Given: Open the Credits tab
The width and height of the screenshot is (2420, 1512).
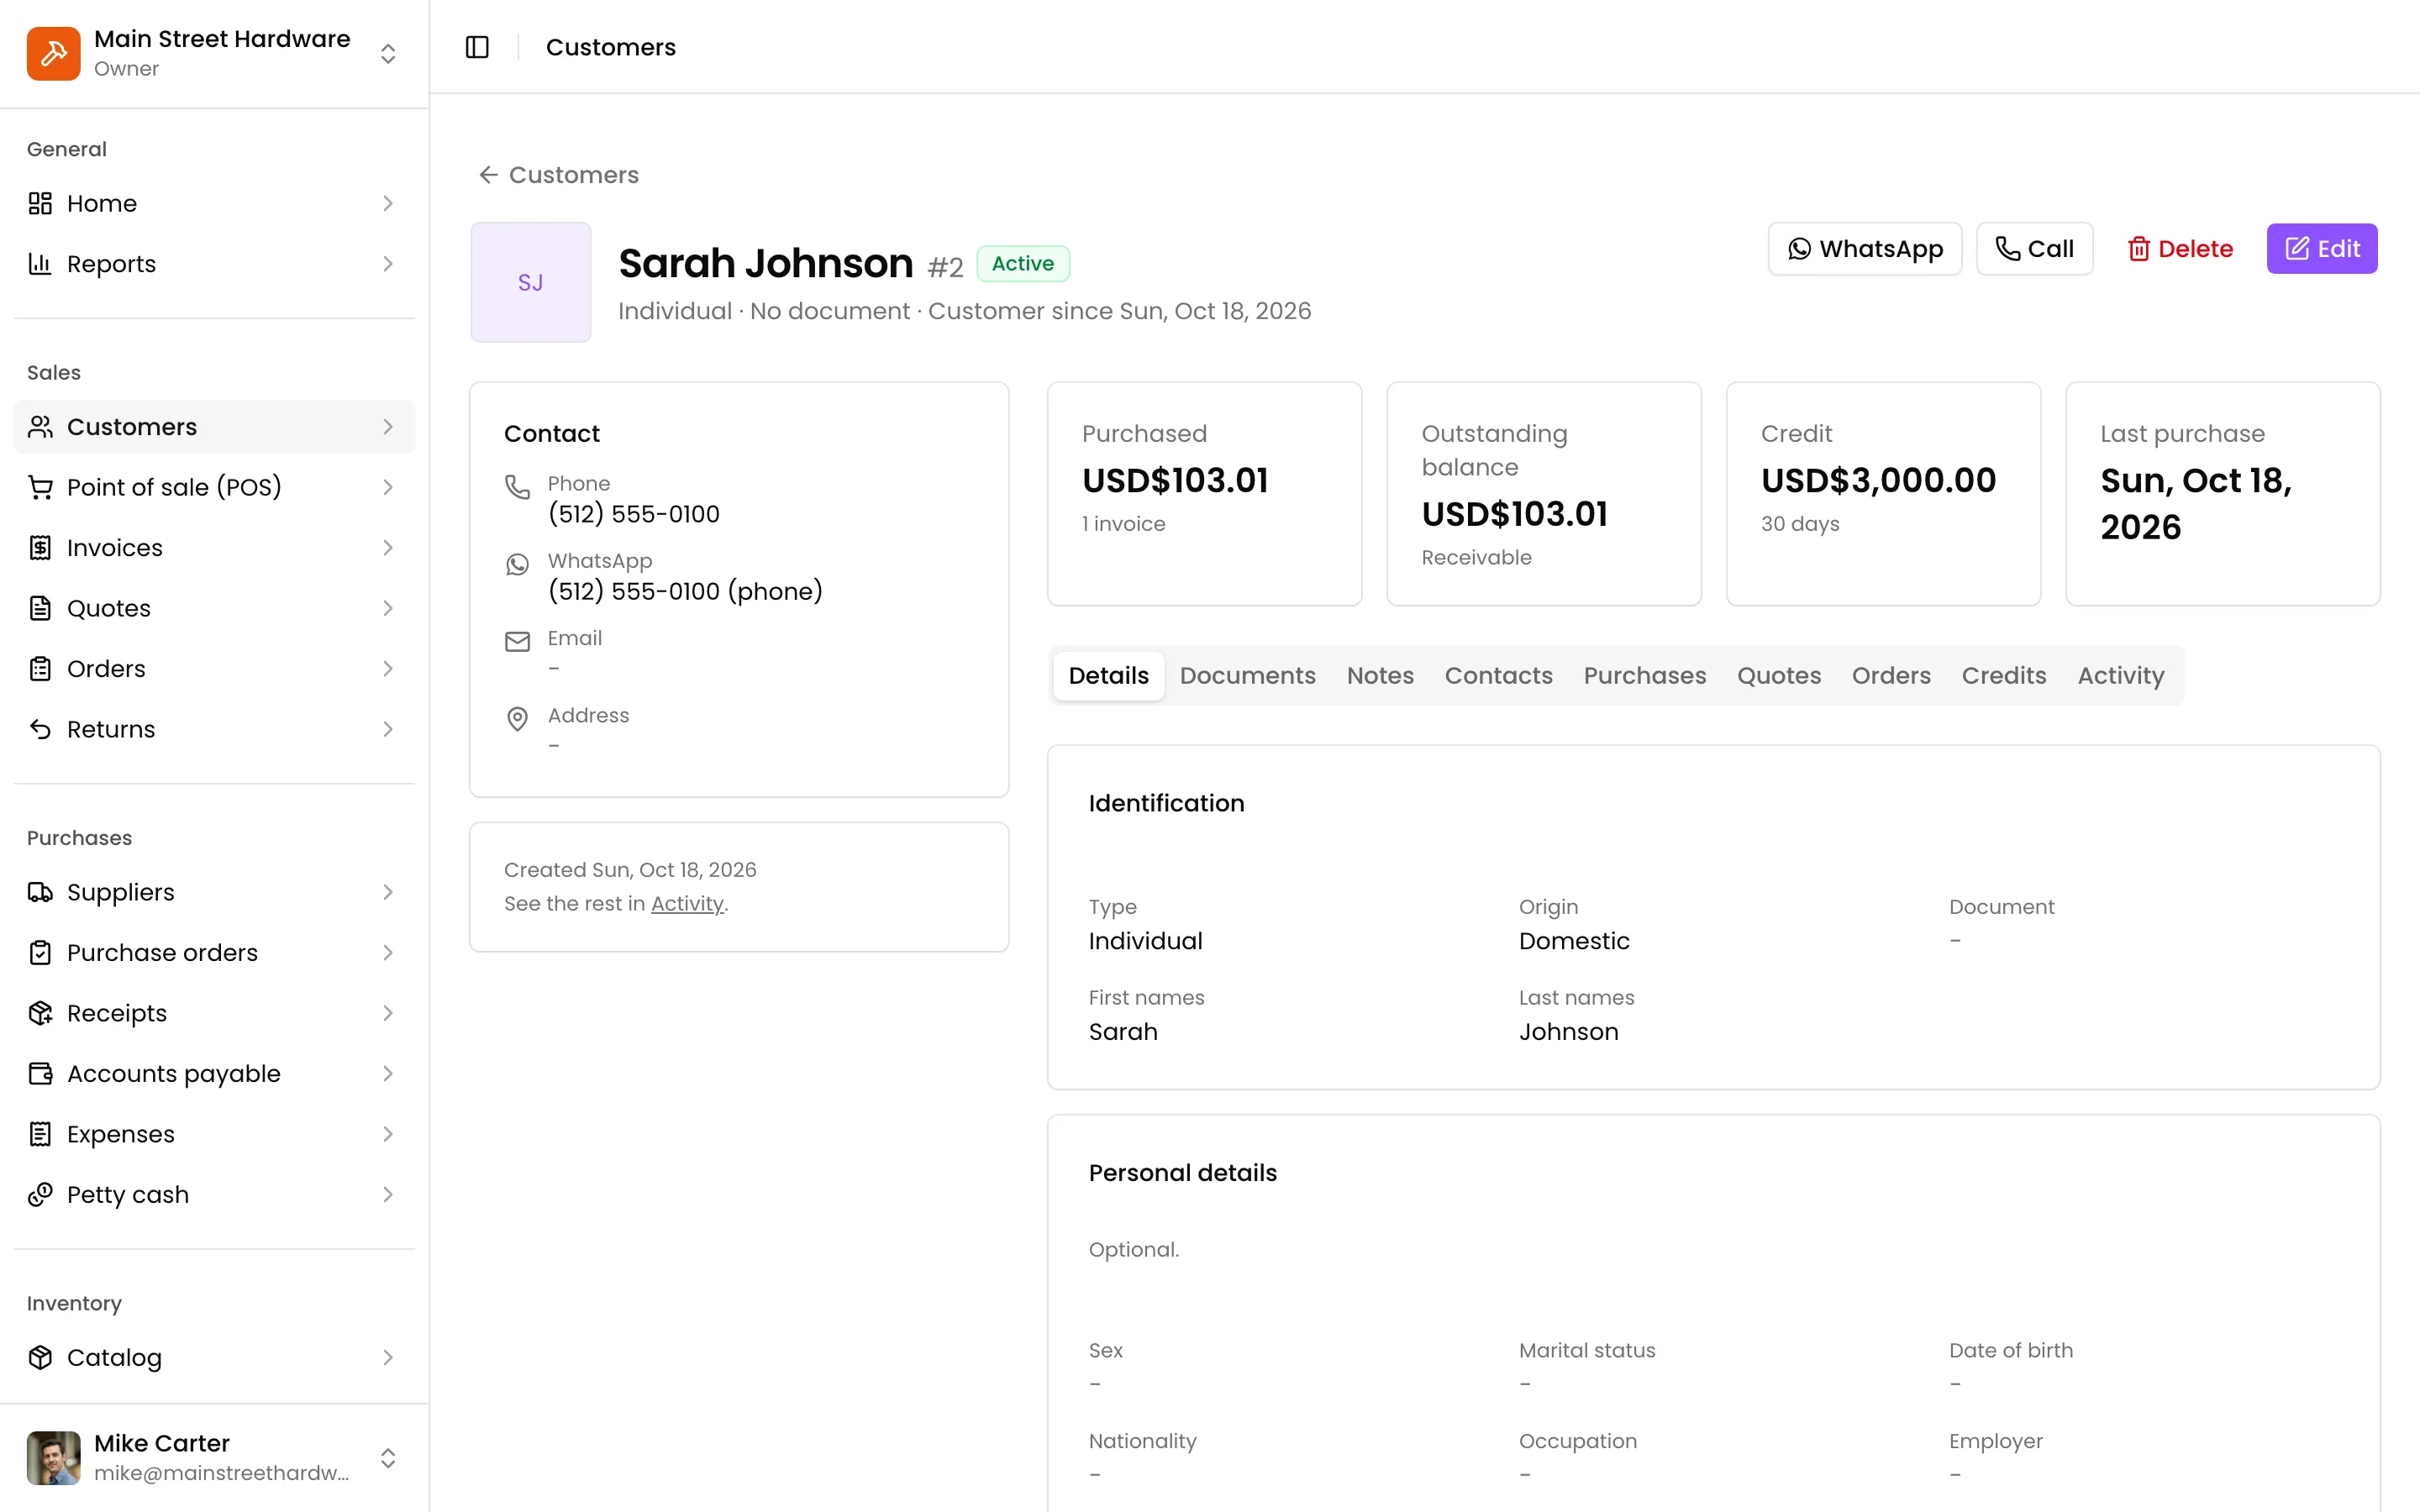Looking at the screenshot, I should 2004,676.
